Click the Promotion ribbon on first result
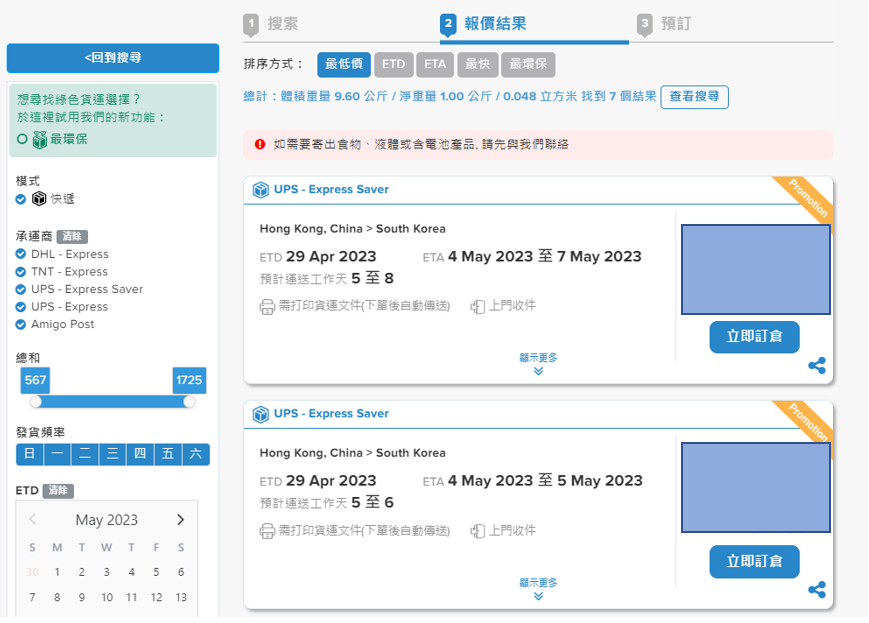The height and width of the screenshot is (623, 869). pos(807,198)
